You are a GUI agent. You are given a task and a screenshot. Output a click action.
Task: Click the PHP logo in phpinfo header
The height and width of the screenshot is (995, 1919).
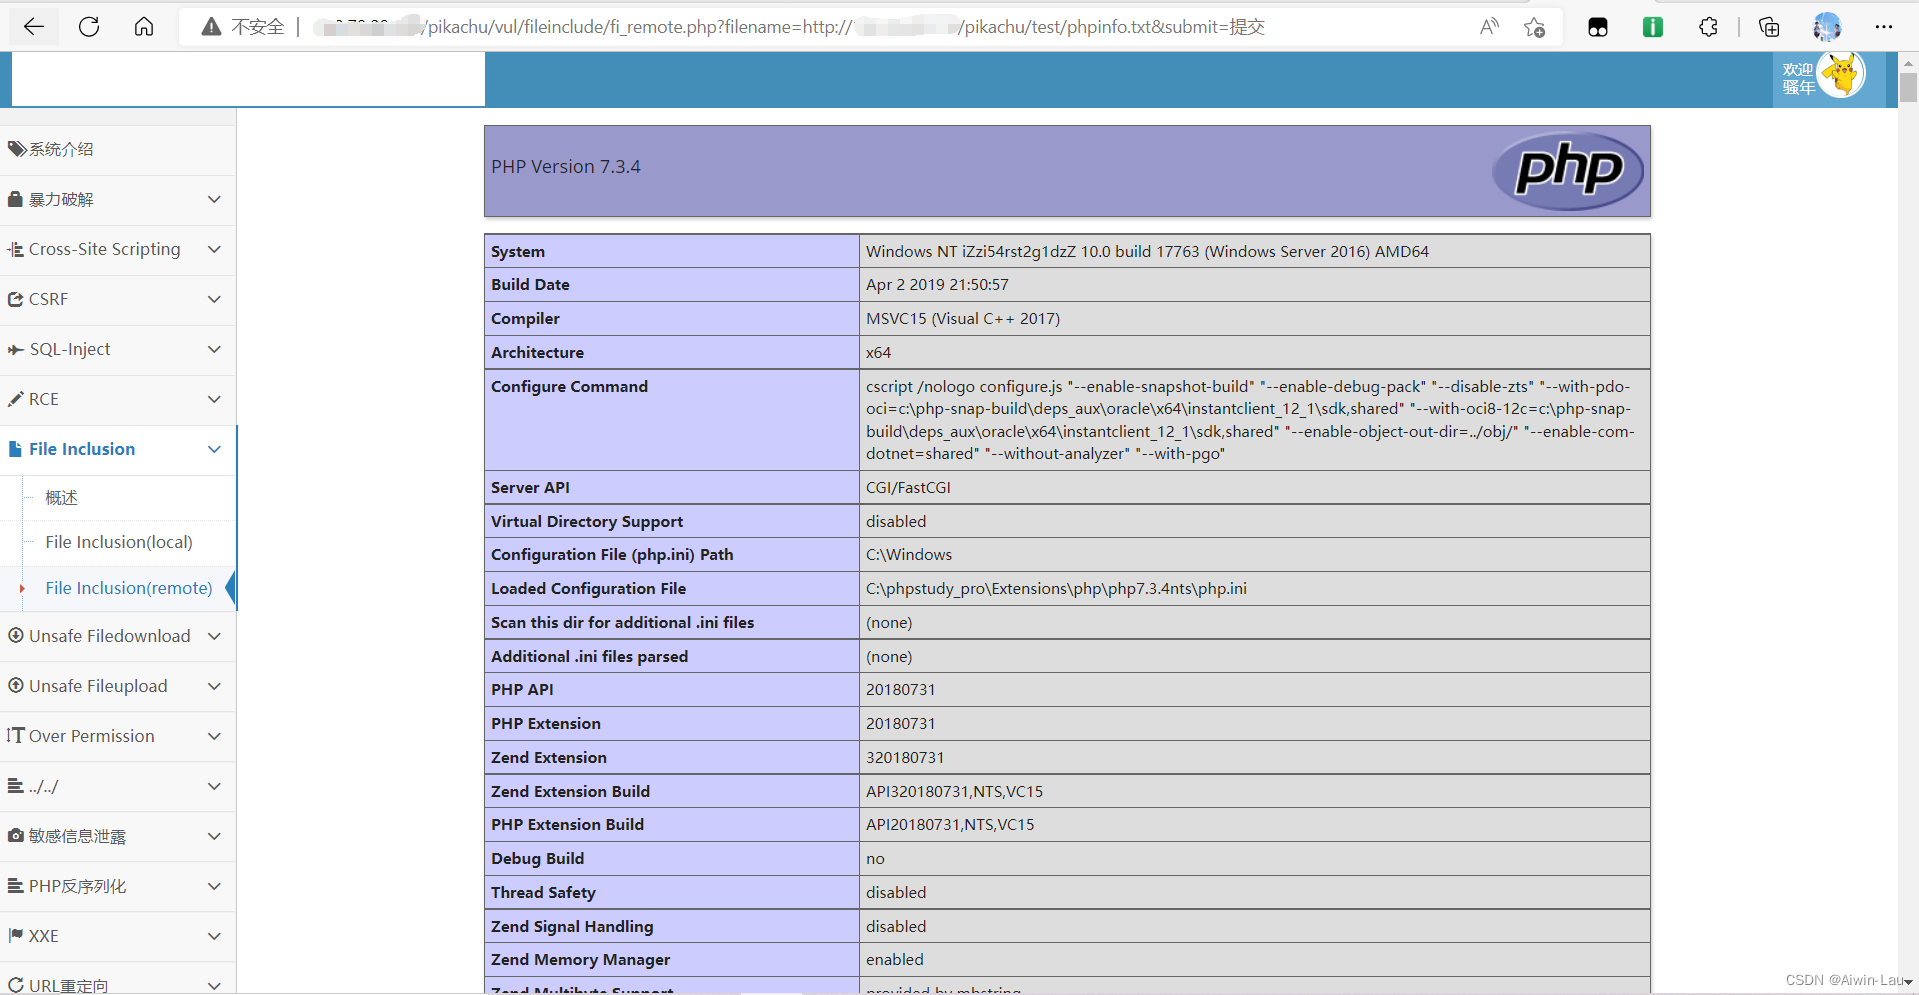coord(1568,171)
